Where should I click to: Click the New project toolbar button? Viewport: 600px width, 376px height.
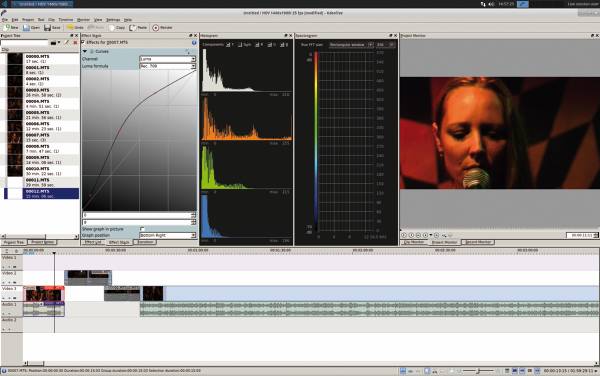pos(11,28)
